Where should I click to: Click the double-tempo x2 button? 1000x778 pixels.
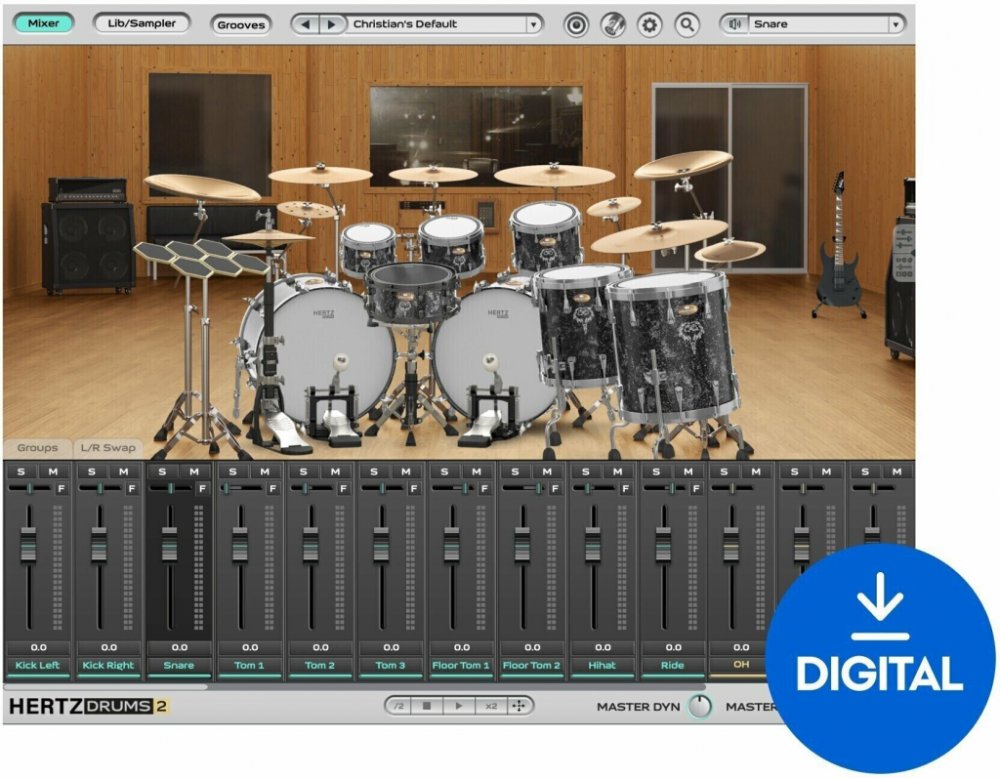point(491,706)
